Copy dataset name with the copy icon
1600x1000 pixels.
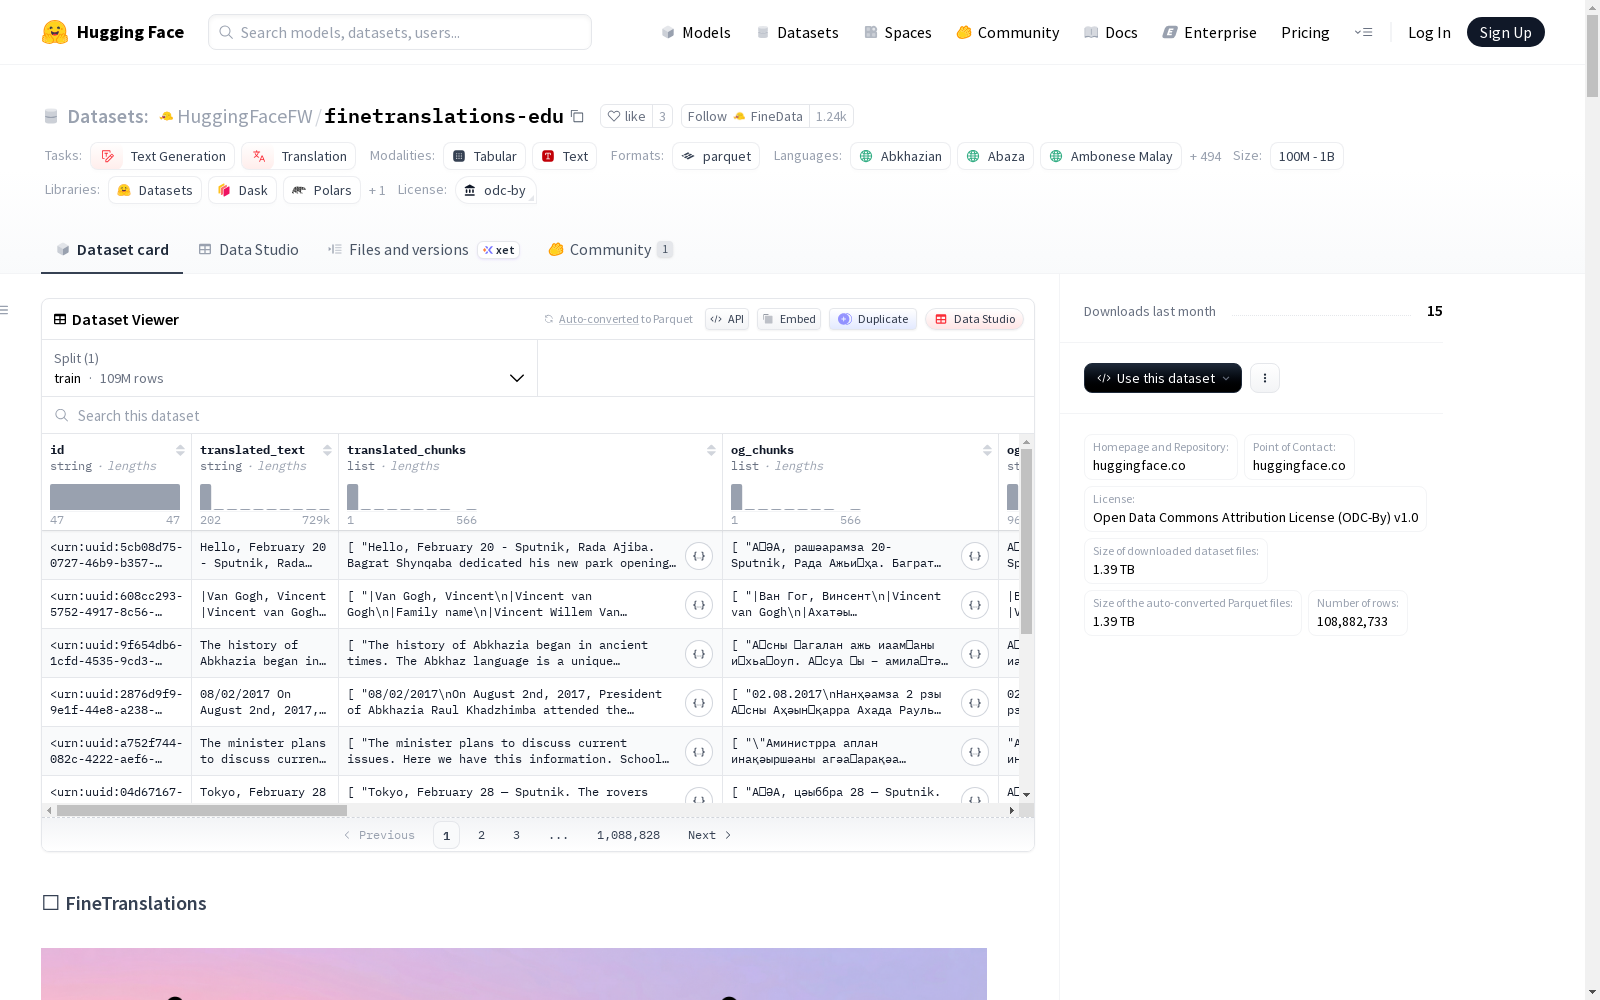(x=577, y=116)
